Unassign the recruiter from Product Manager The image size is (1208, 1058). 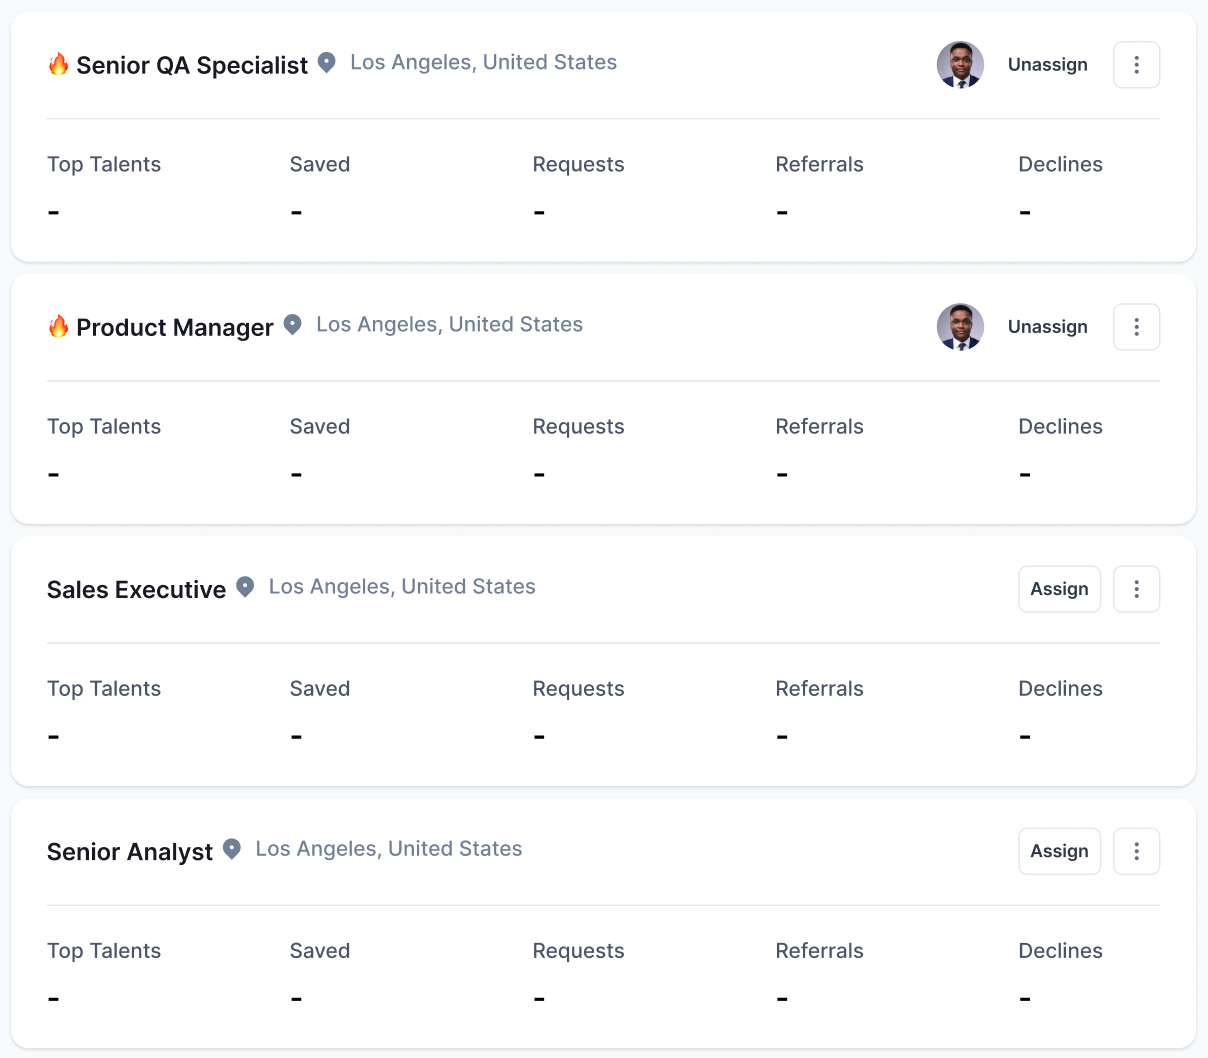[1047, 327]
